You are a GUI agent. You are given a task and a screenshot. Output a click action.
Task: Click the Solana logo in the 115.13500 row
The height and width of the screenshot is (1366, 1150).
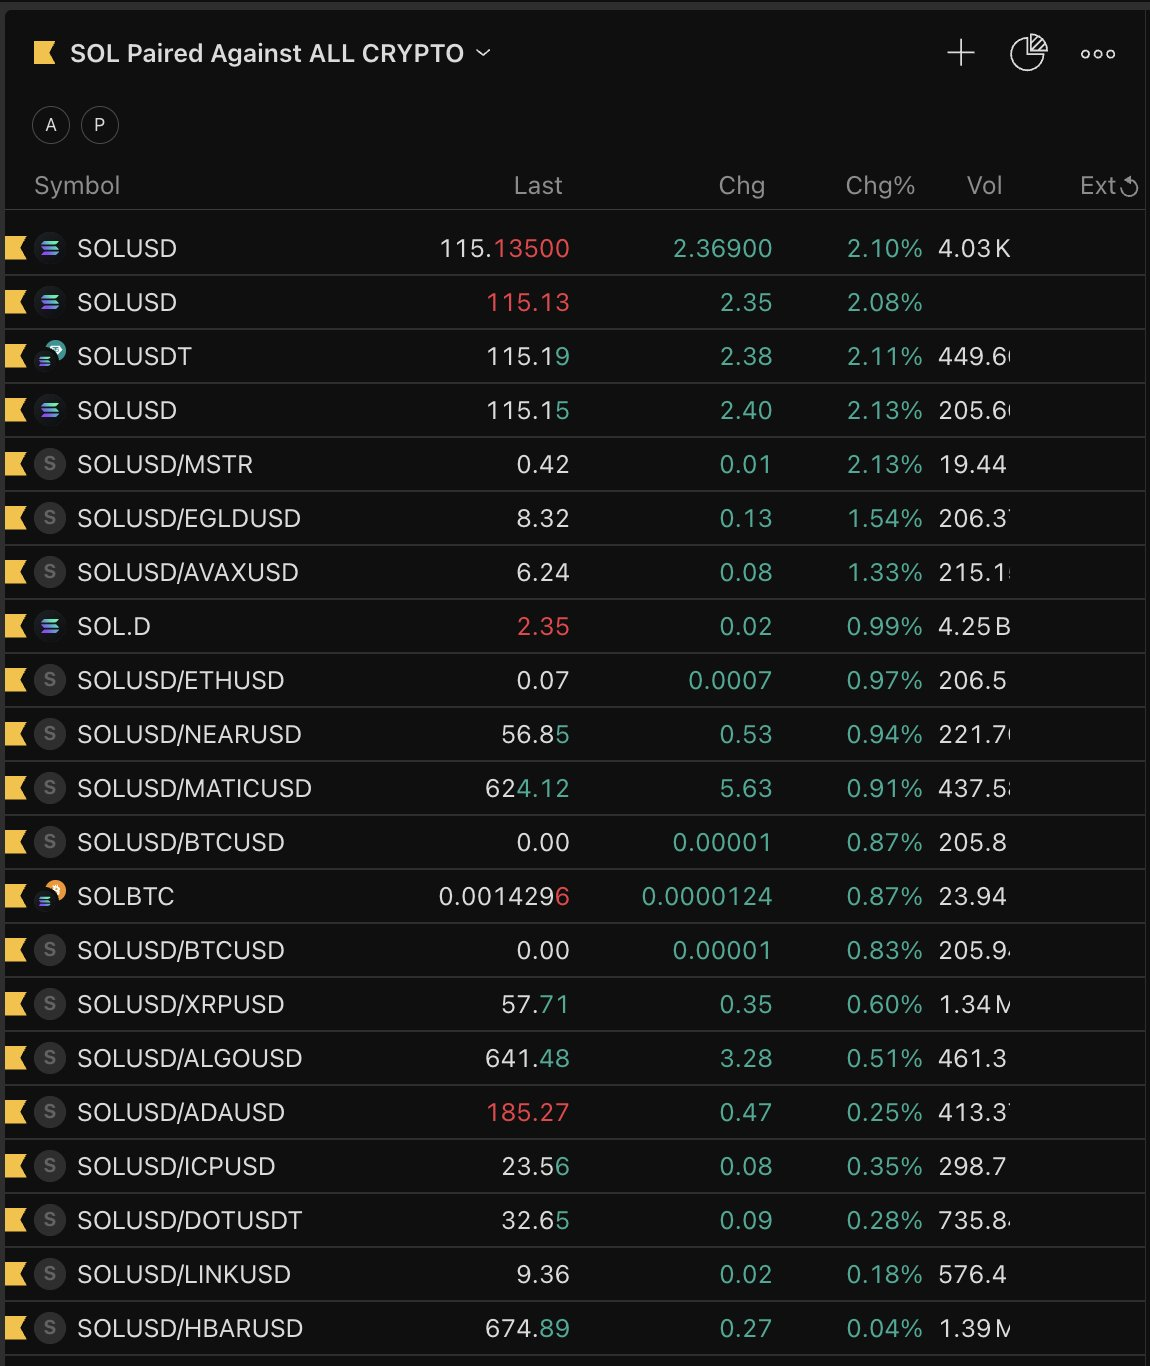coord(49,248)
